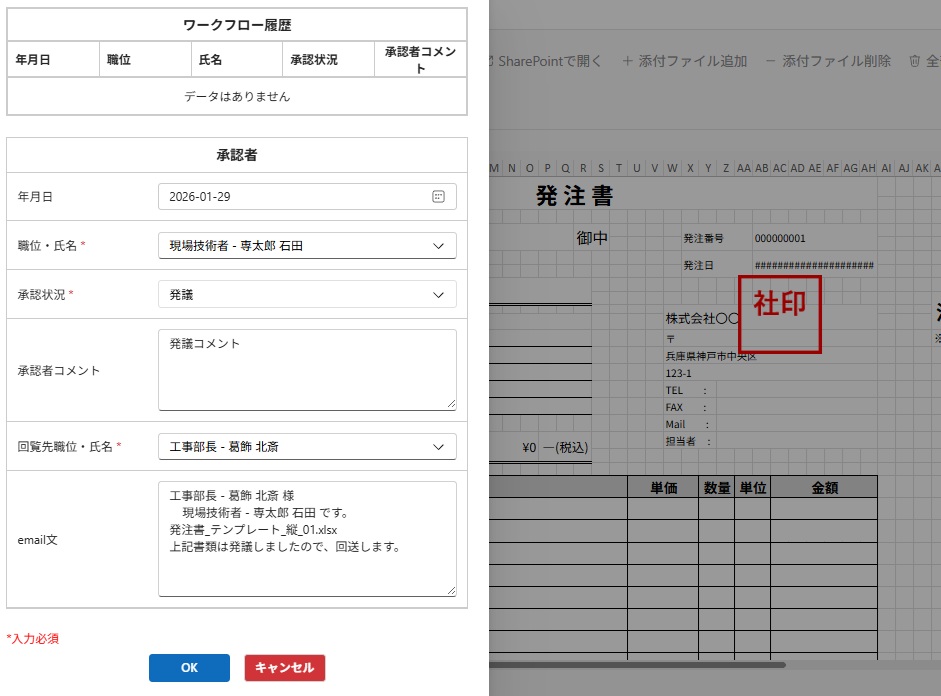Open the calendar picker in the 年月日 field
The image size is (941, 696).
tap(437, 197)
